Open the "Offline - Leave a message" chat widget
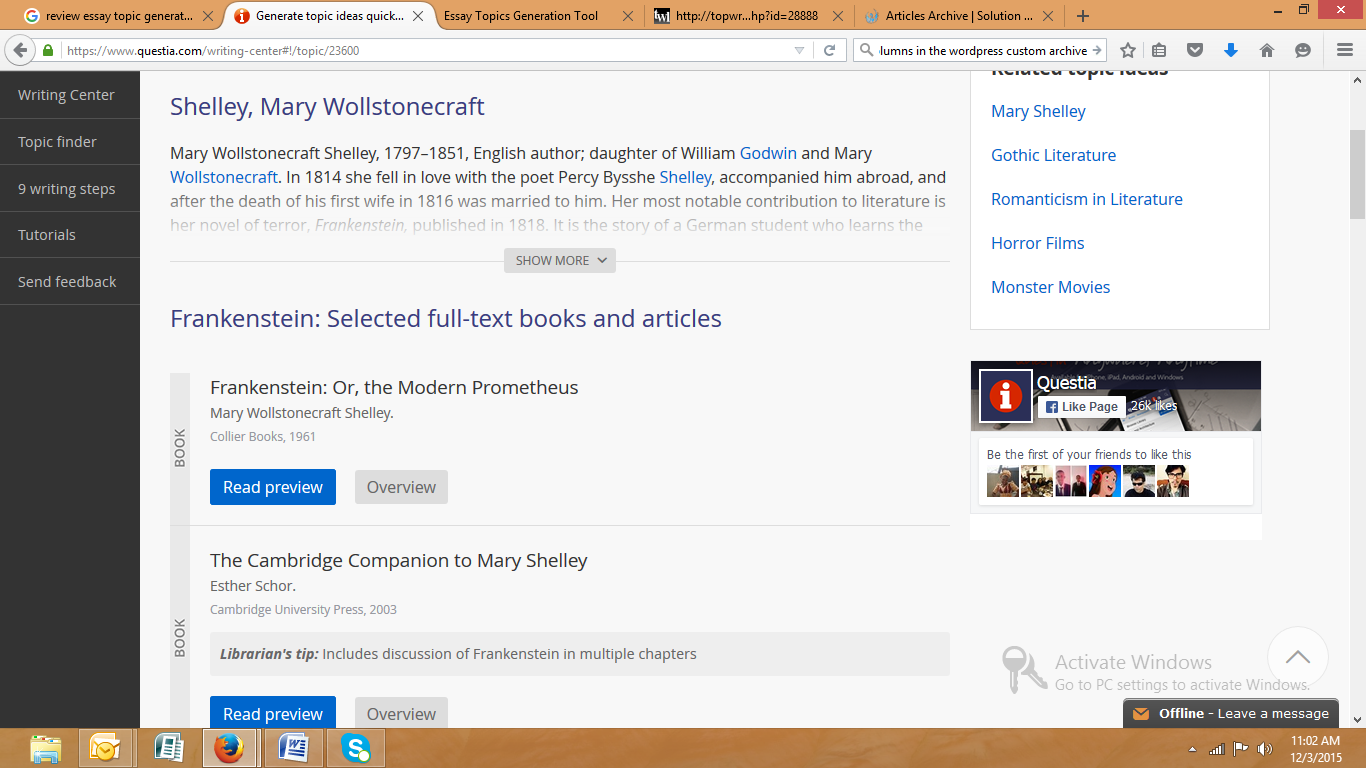This screenshot has height=768, width=1366. click(x=1231, y=713)
